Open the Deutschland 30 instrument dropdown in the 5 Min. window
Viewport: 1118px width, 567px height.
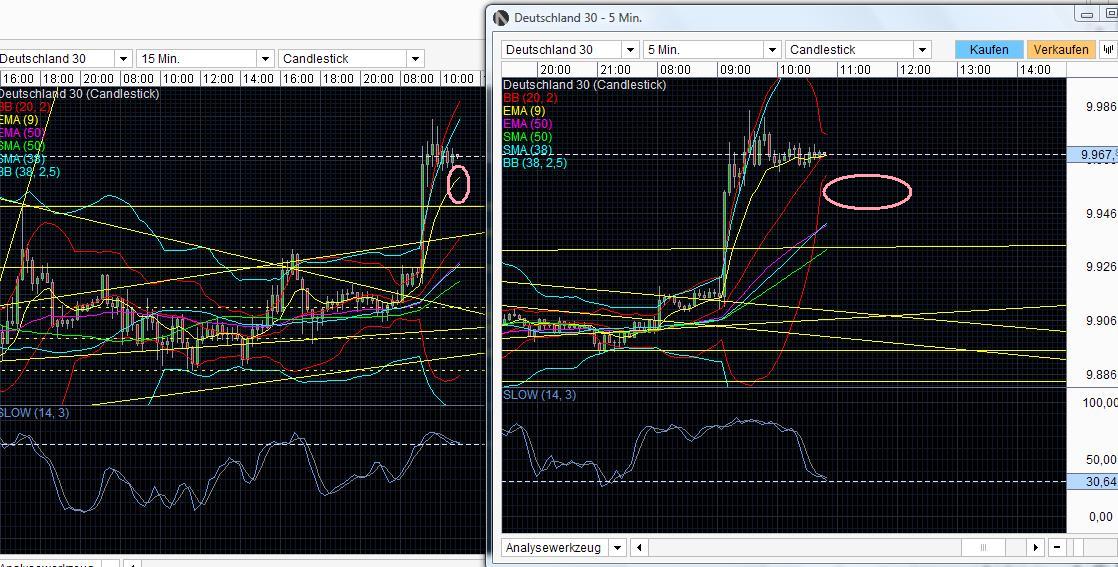[630, 50]
